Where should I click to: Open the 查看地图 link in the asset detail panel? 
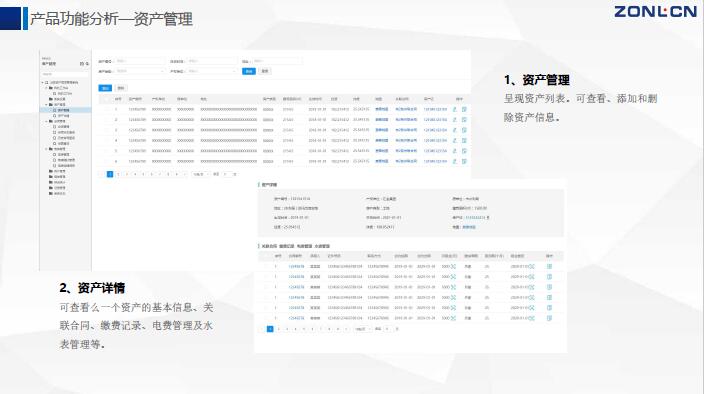tap(469, 227)
